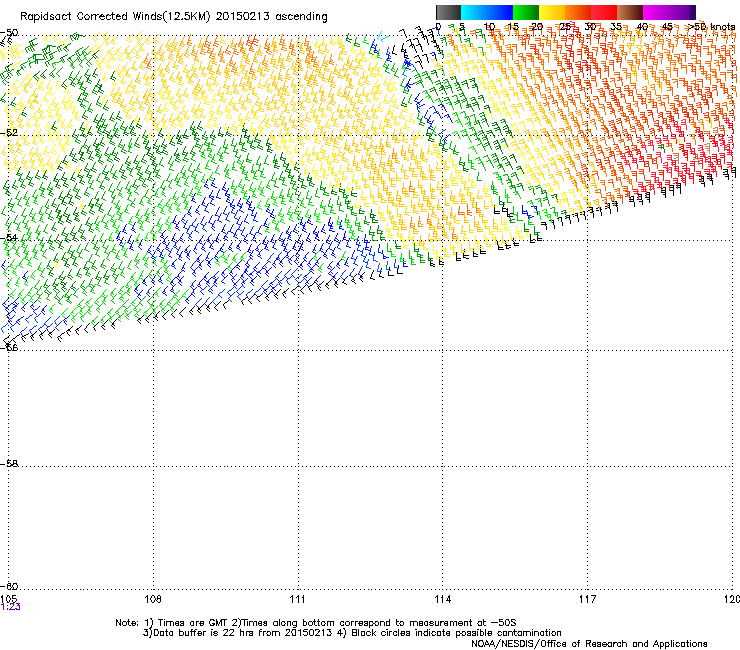The height and width of the screenshot is (650, 740).
Task: Click the blue 10-15 knots legend swatch
Action: click(500, 12)
